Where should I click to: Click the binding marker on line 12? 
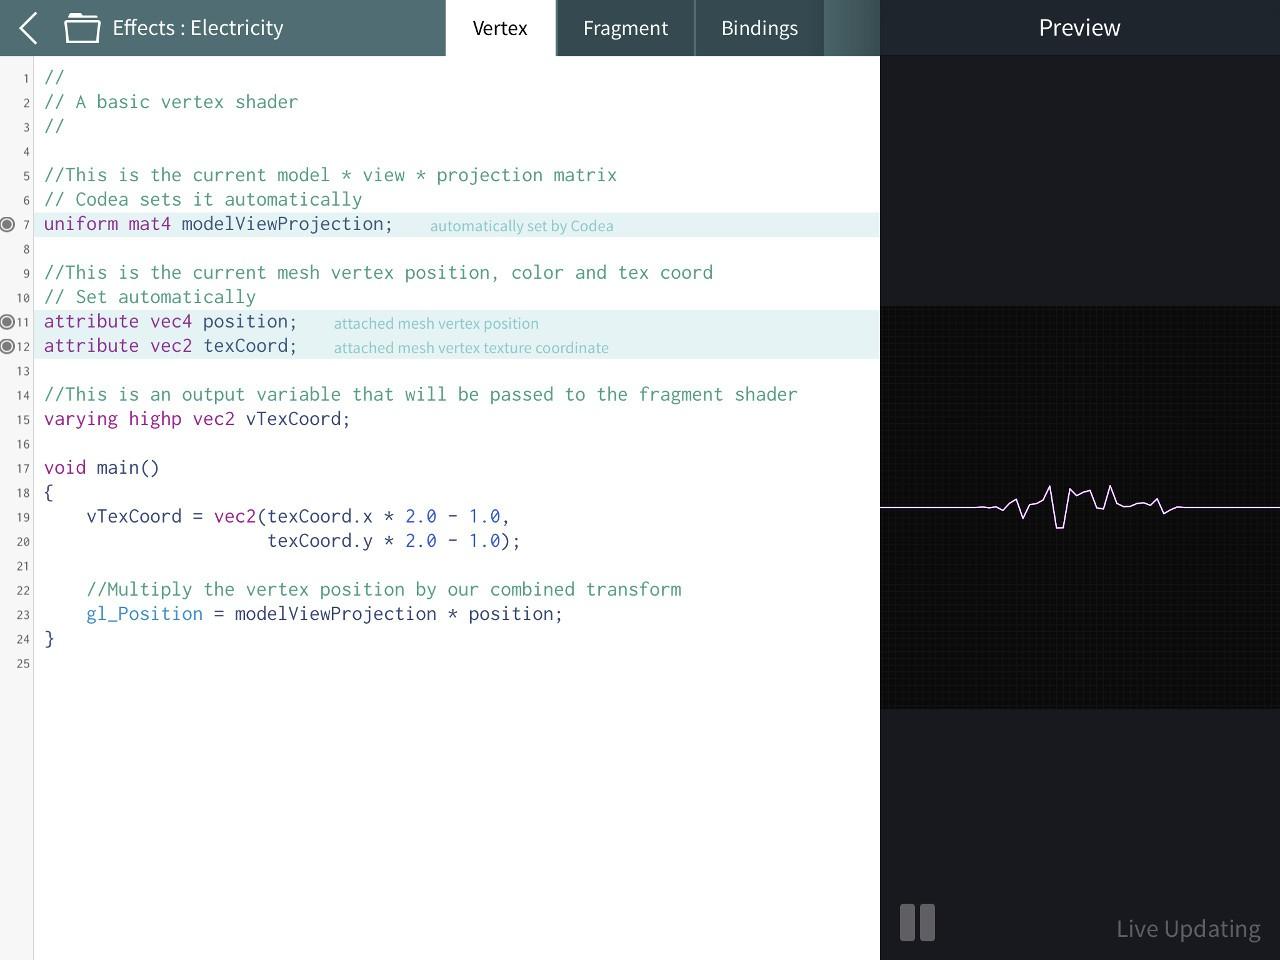pos(7,346)
